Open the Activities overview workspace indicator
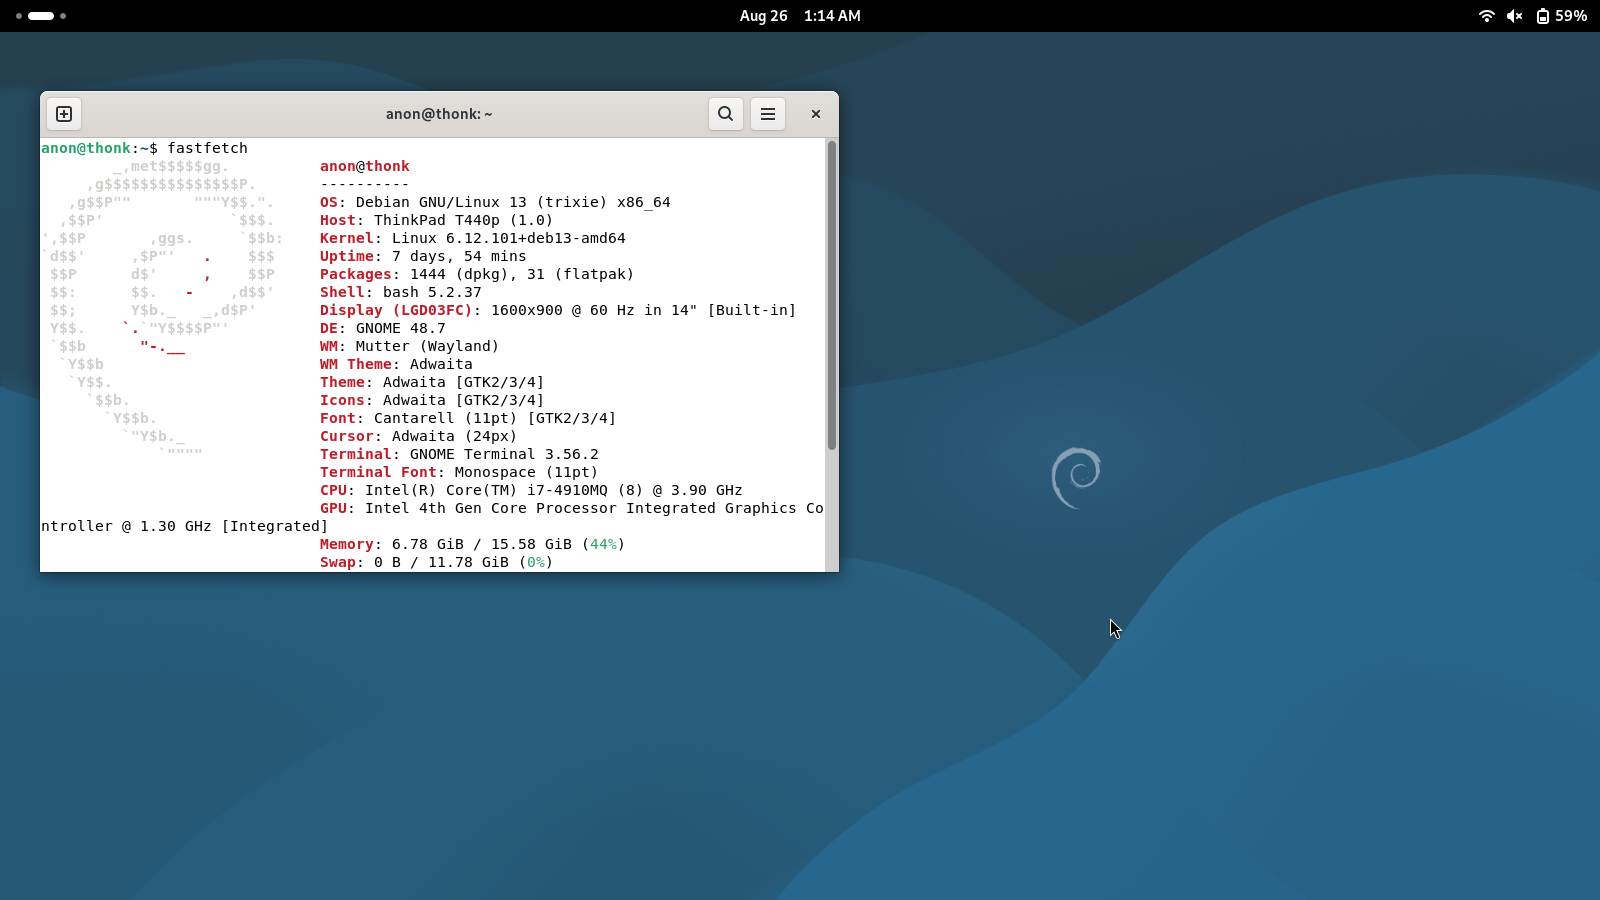 tap(41, 16)
